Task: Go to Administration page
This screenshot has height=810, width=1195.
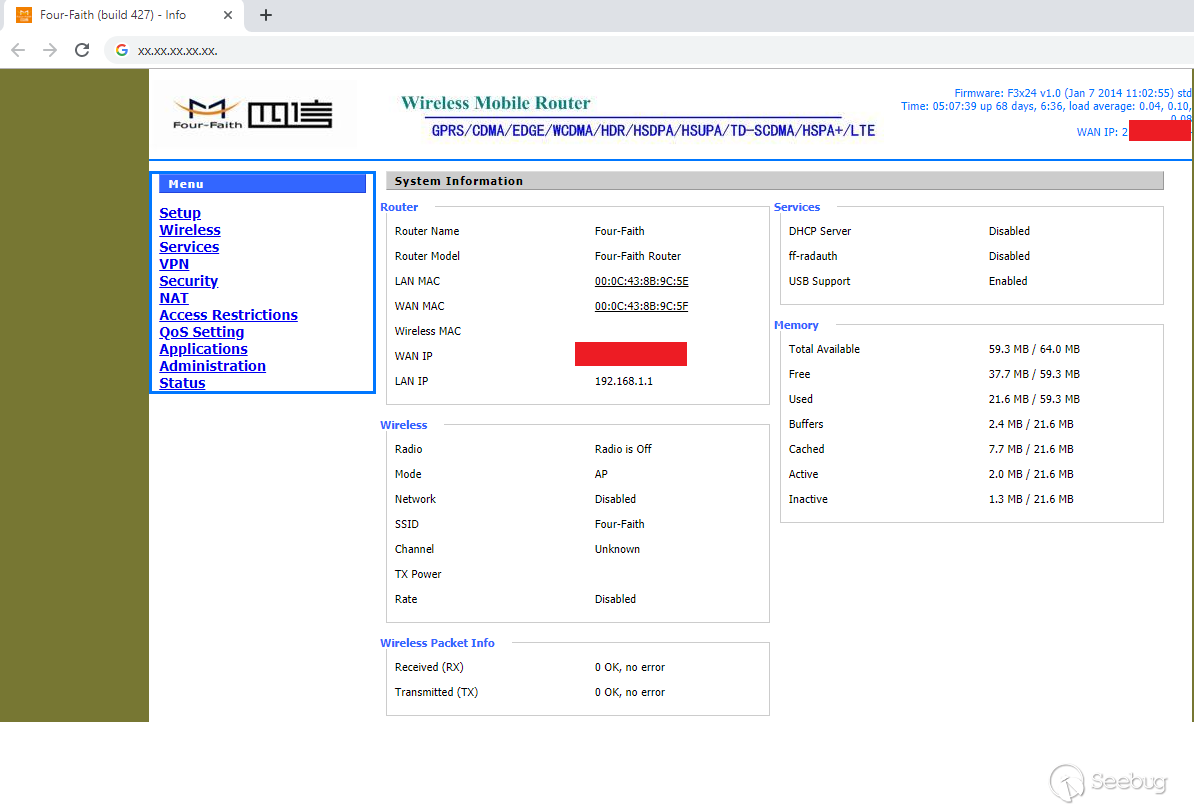Action: click(x=213, y=367)
